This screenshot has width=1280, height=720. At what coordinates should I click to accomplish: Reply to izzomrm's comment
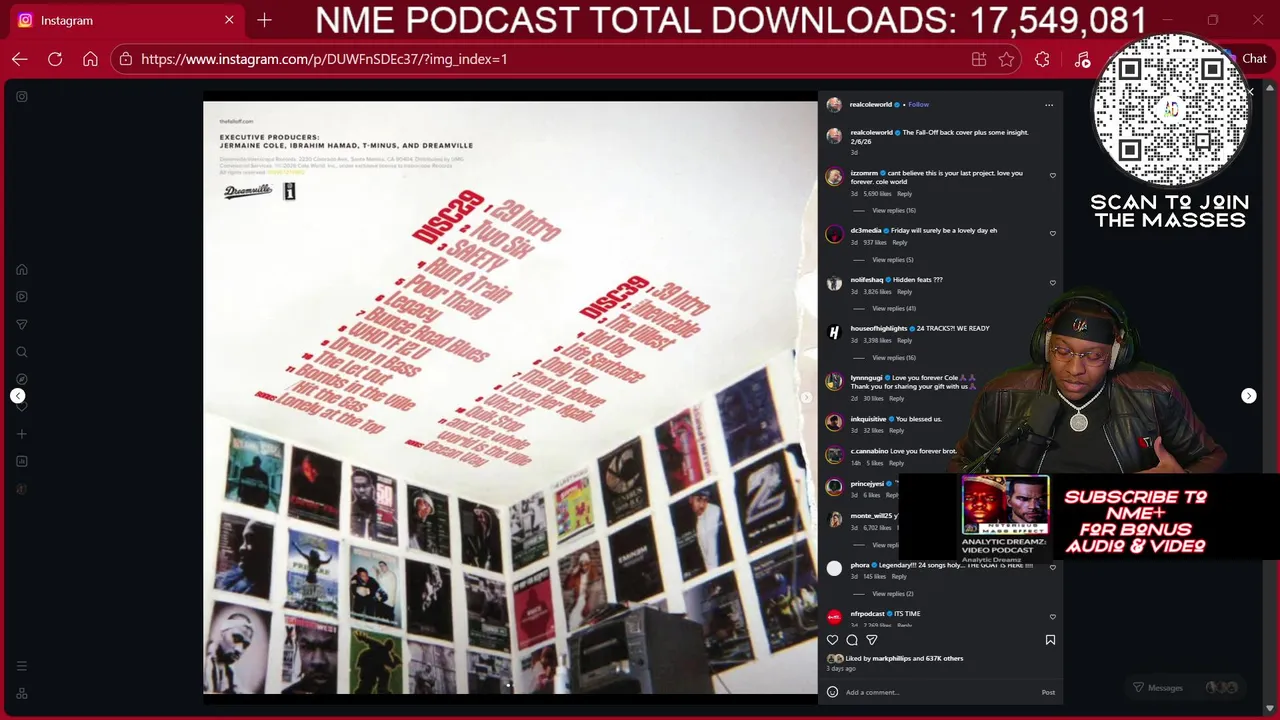click(x=904, y=194)
